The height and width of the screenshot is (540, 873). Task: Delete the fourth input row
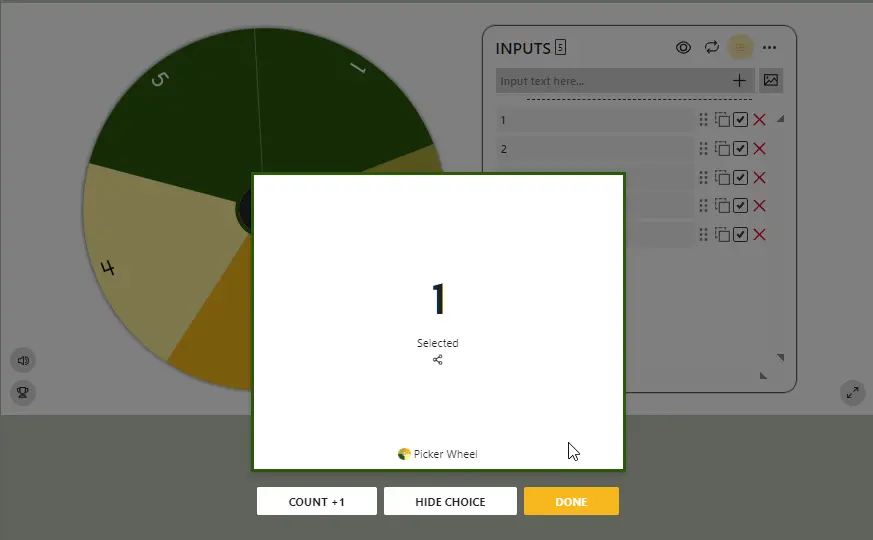click(759, 206)
